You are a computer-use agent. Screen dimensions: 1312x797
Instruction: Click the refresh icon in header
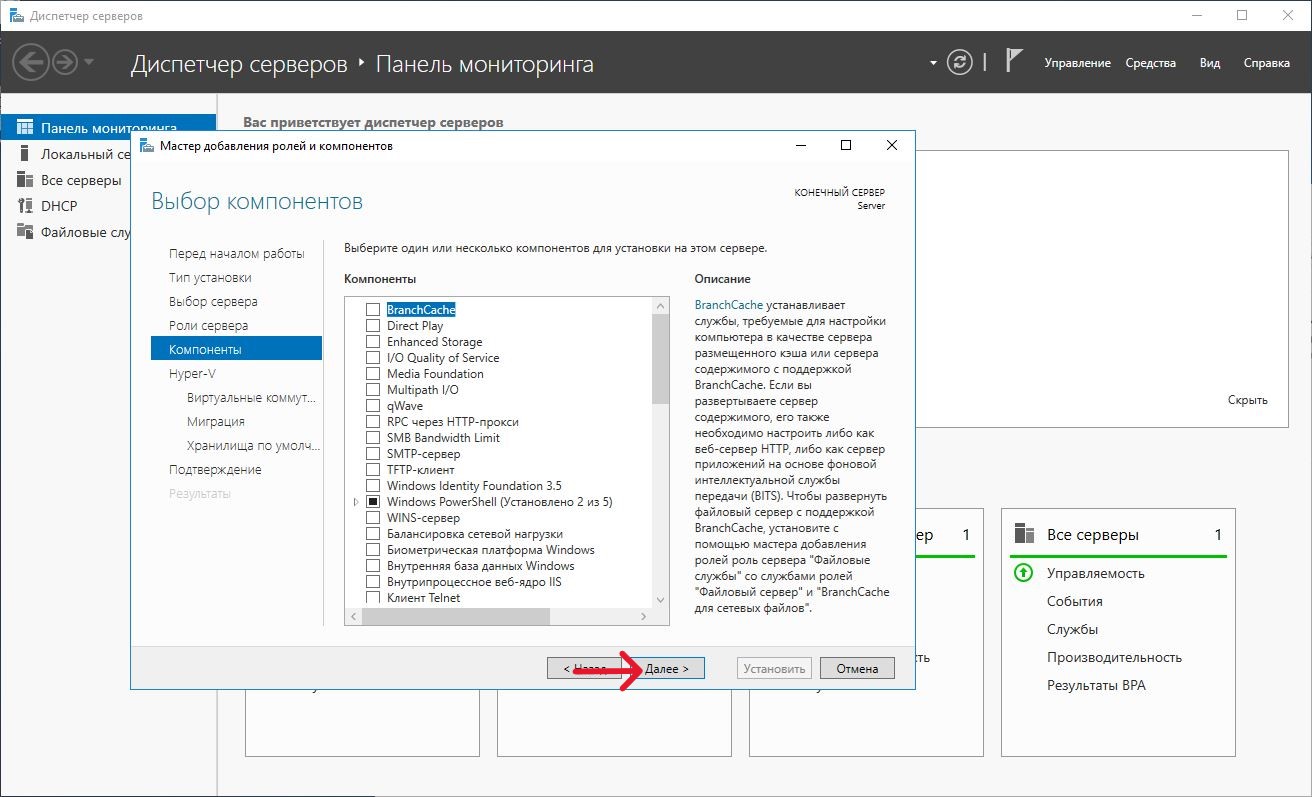[x=959, y=62]
